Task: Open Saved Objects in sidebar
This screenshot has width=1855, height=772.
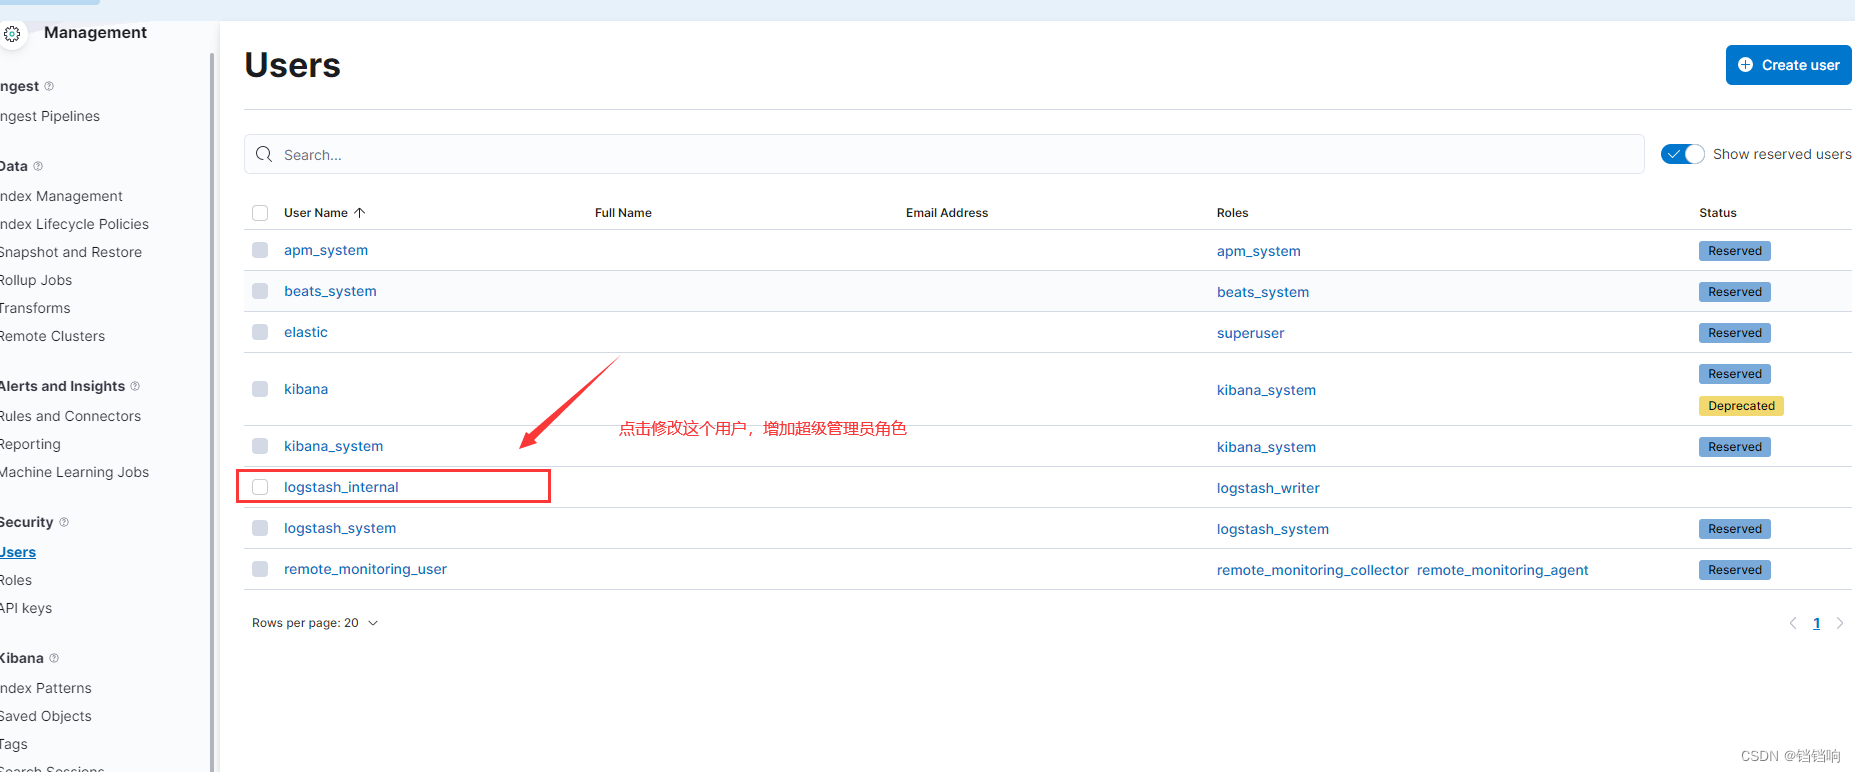Action: point(45,716)
